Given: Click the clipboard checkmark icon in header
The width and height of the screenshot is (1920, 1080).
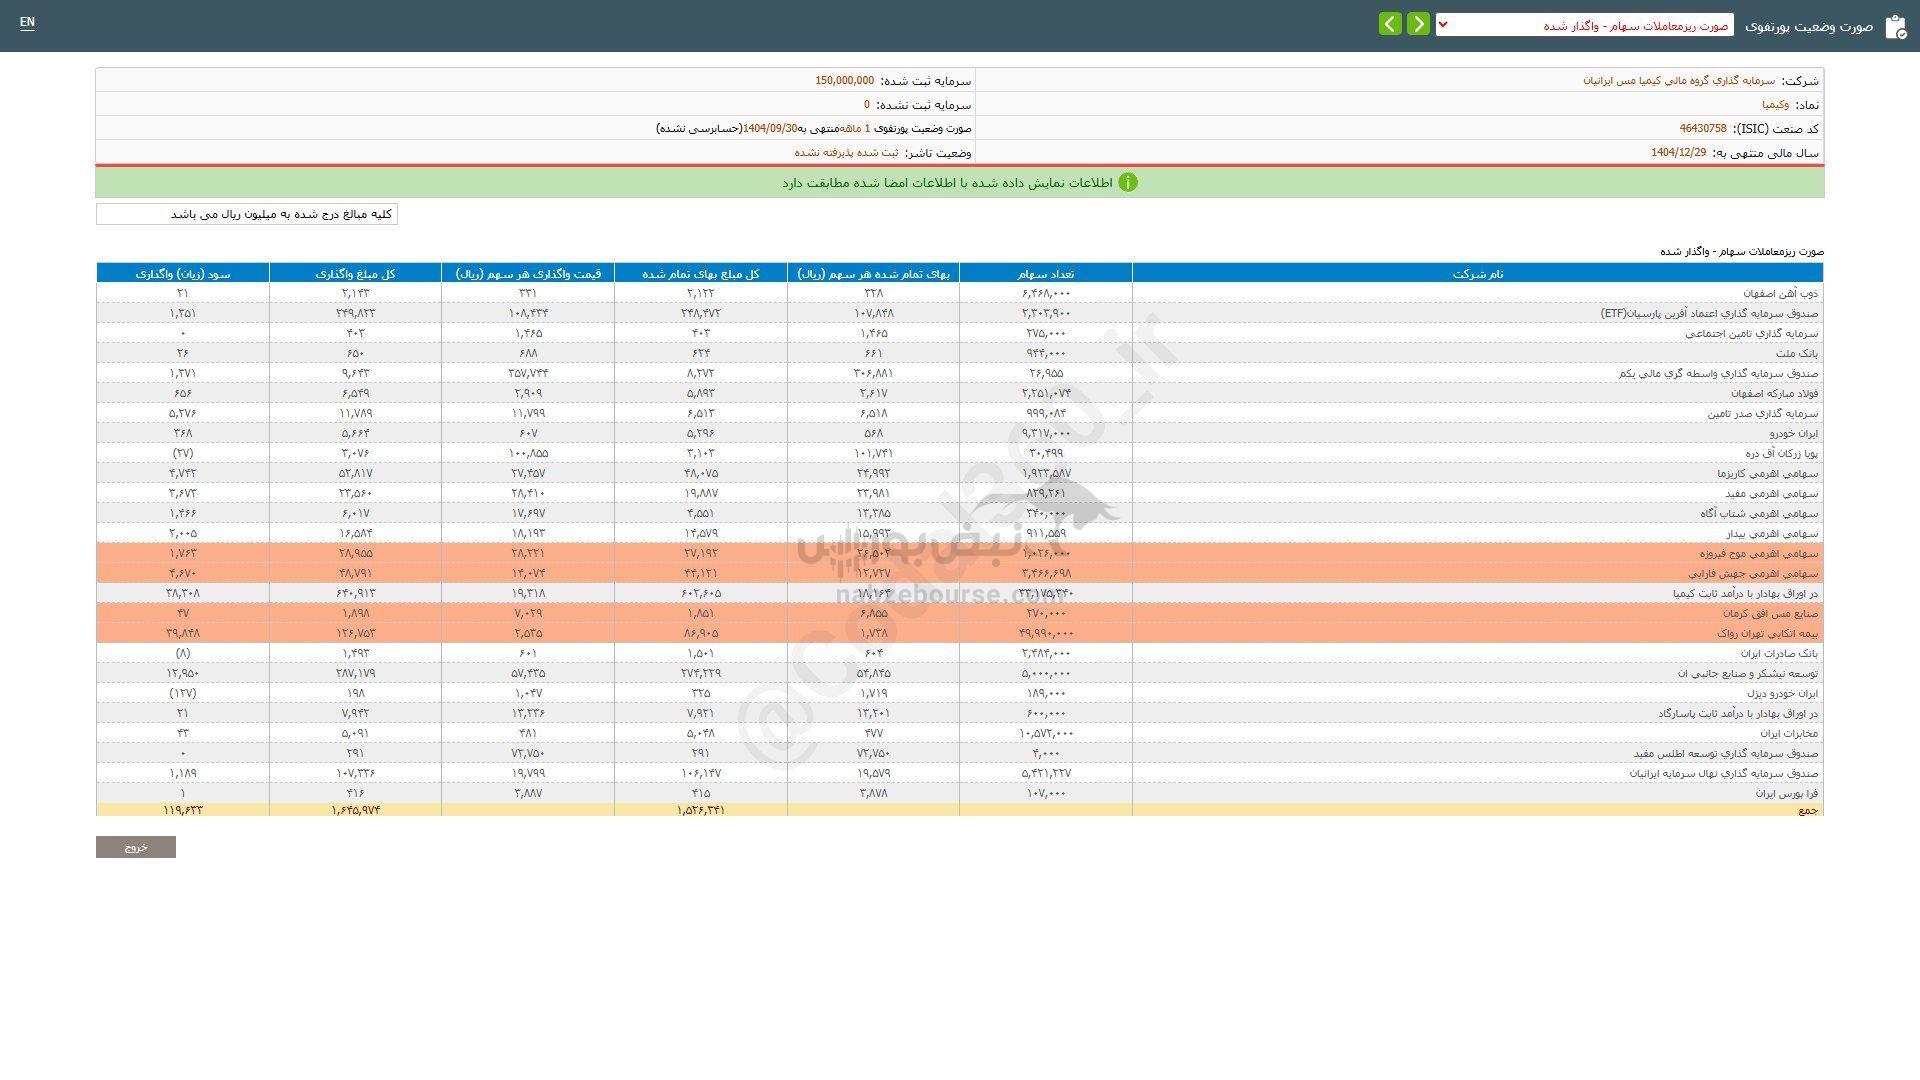Looking at the screenshot, I should pos(1895,27).
